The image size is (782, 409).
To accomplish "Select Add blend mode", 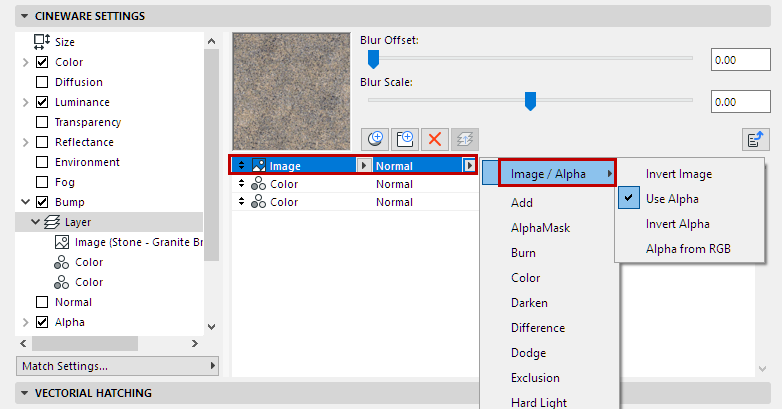I will pos(522,203).
